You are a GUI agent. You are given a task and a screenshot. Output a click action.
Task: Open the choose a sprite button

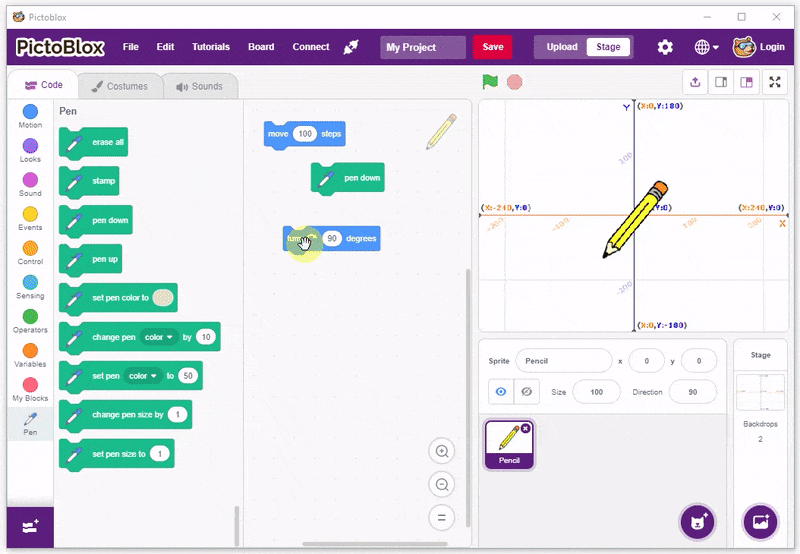(697, 521)
